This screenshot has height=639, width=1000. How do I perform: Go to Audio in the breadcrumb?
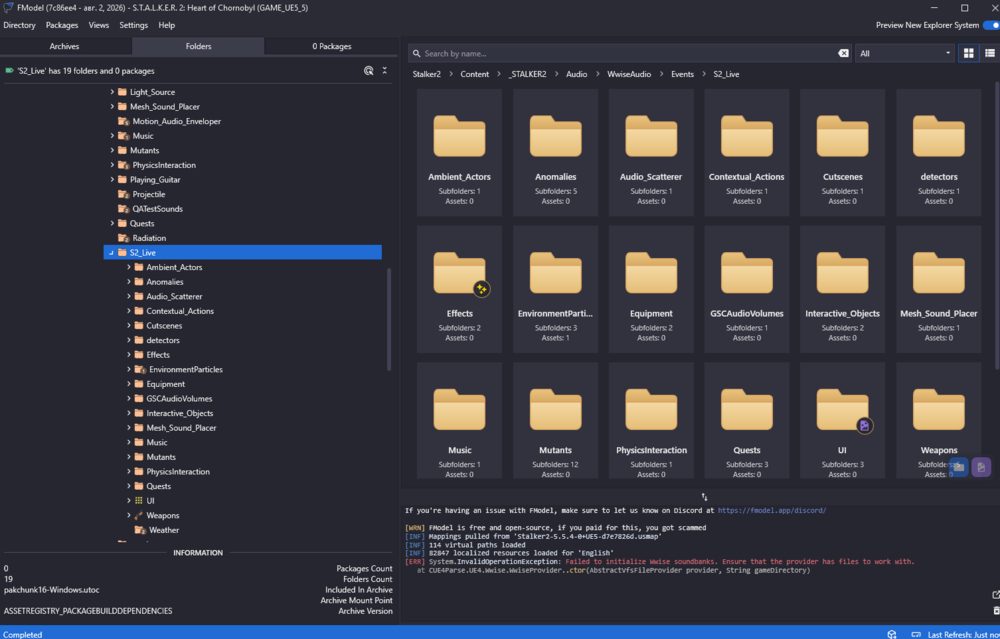pyautogui.click(x=577, y=74)
